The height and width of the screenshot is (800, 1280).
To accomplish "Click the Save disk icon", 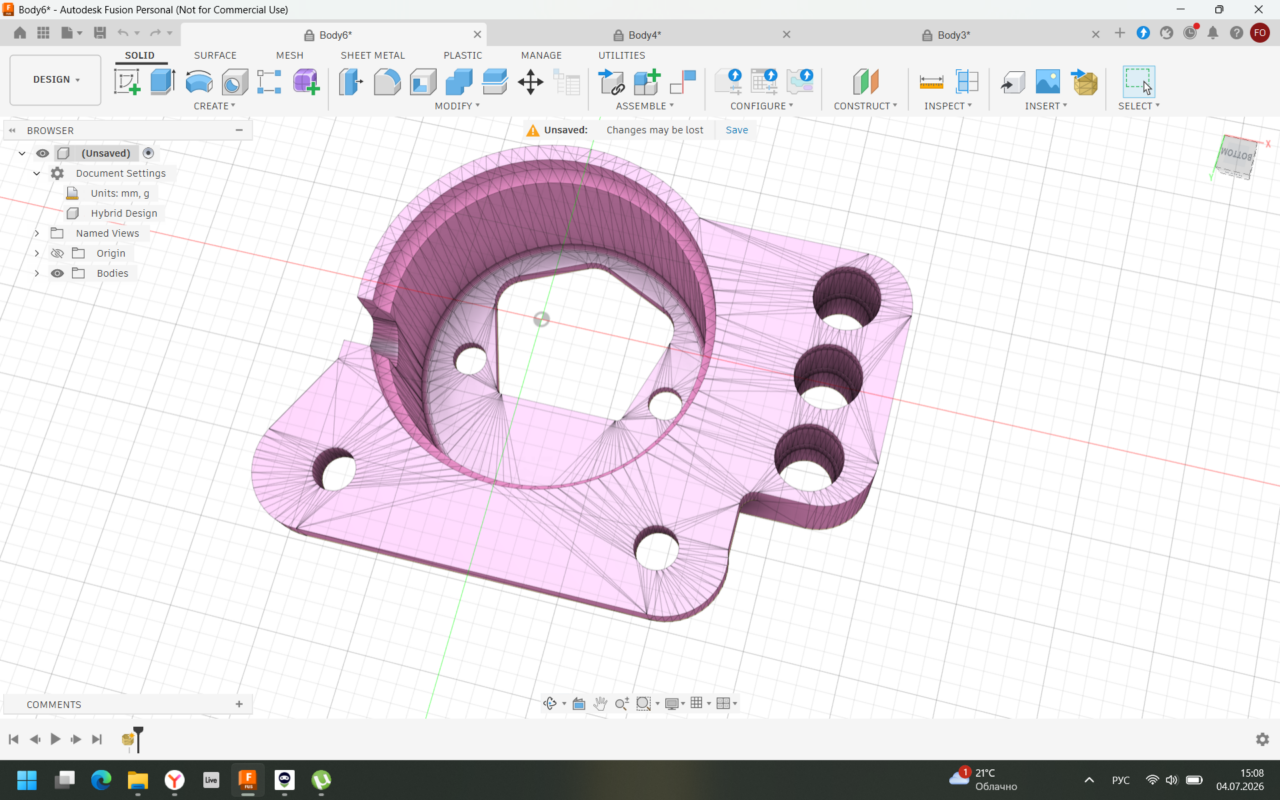I will (100, 33).
